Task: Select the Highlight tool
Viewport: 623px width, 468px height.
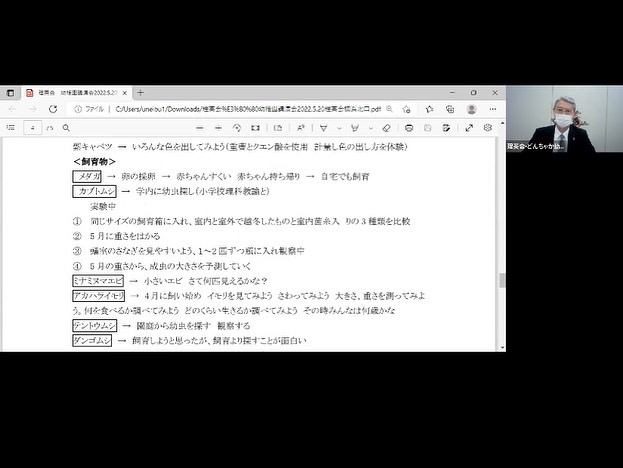Action: [x=355, y=128]
